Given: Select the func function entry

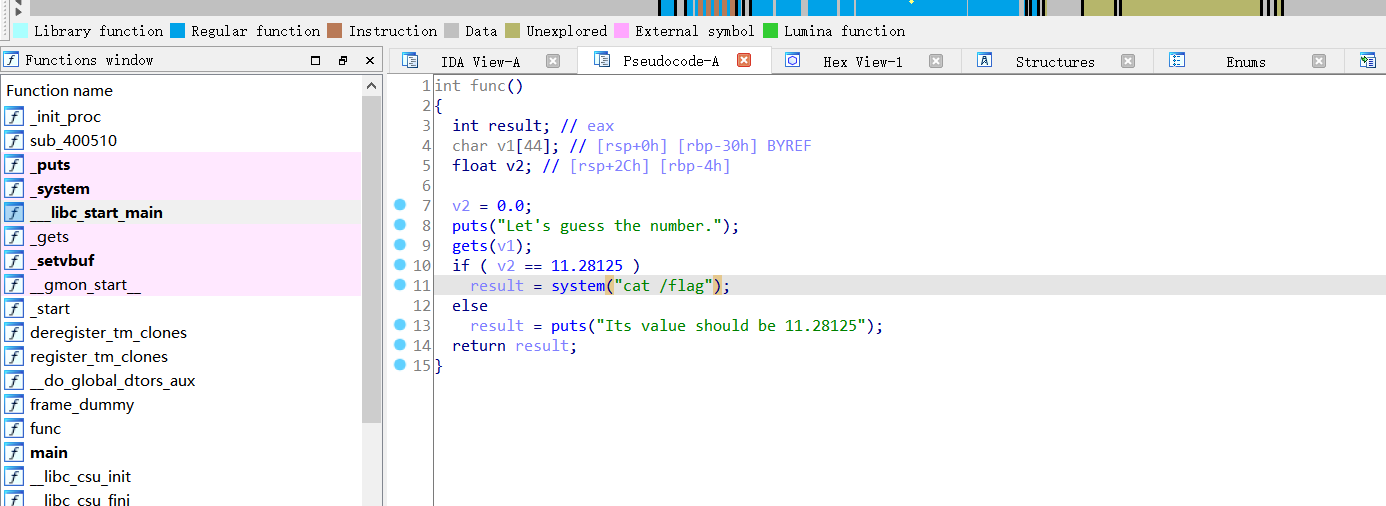Looking at the screenshot, I should click(181, 428).
